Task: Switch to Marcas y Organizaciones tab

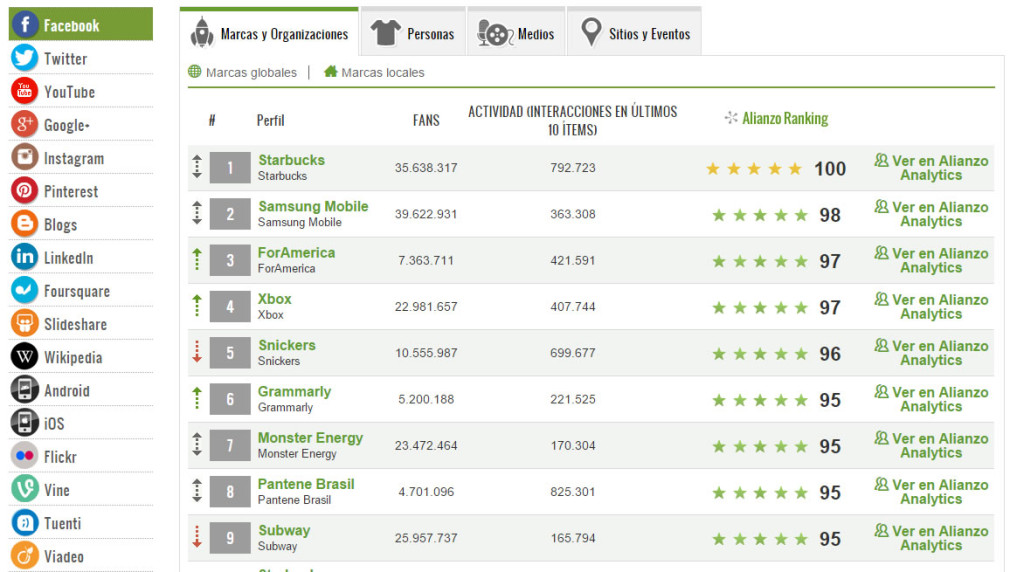Action: [x=269, y=32]
